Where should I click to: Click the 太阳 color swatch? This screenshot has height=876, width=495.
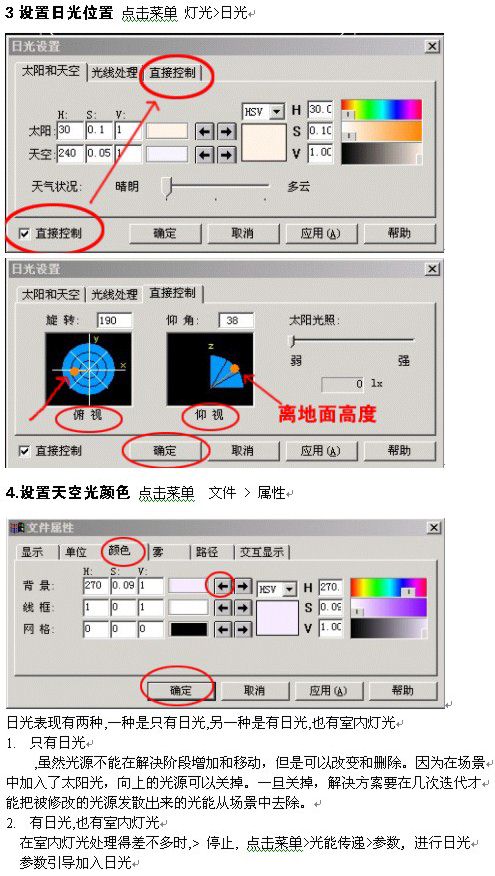(x=166, y=131)
